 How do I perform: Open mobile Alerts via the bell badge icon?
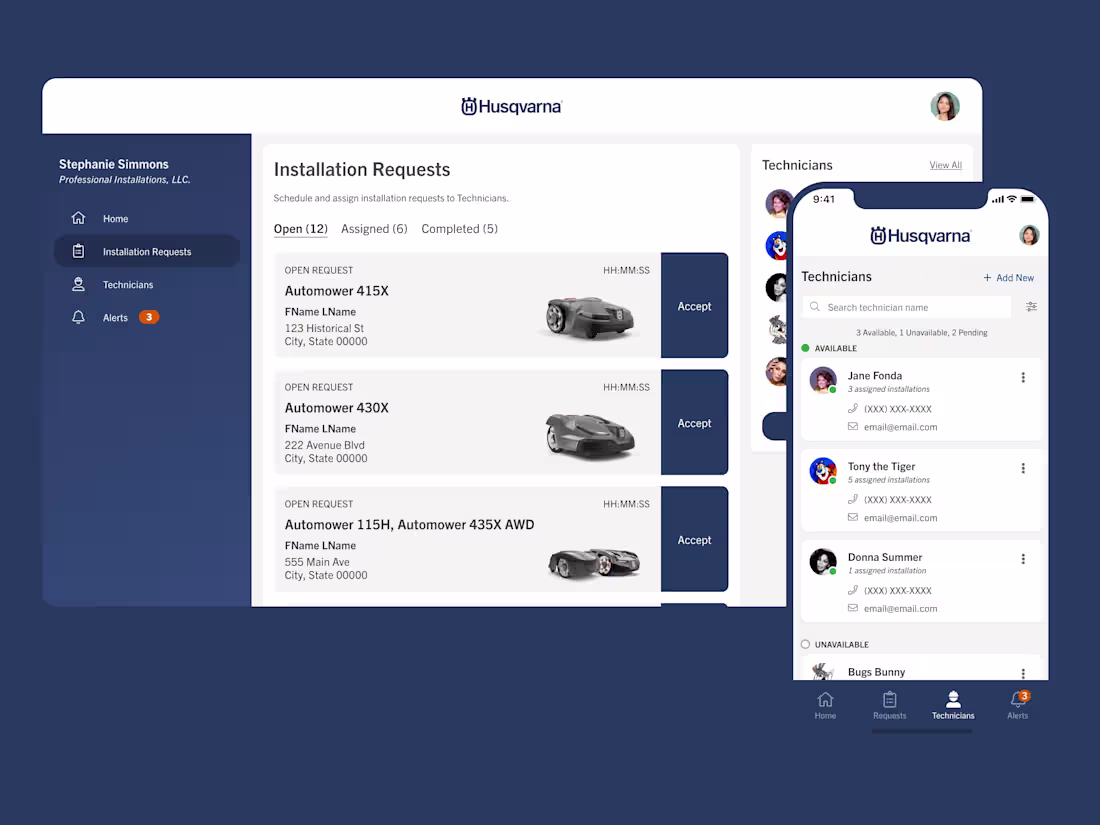pyautogui.click(x=1017, y=700)
